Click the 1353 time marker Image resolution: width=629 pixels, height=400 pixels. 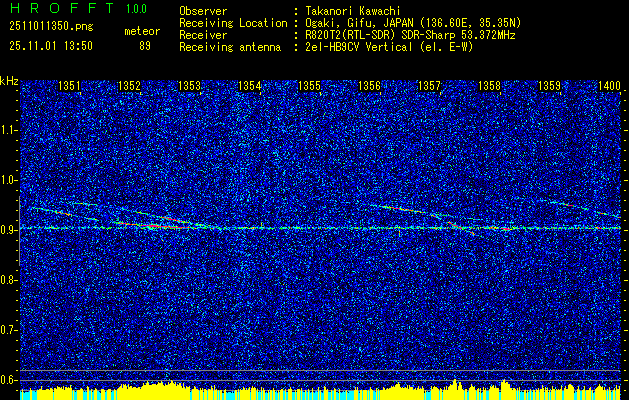pos(189,85)
